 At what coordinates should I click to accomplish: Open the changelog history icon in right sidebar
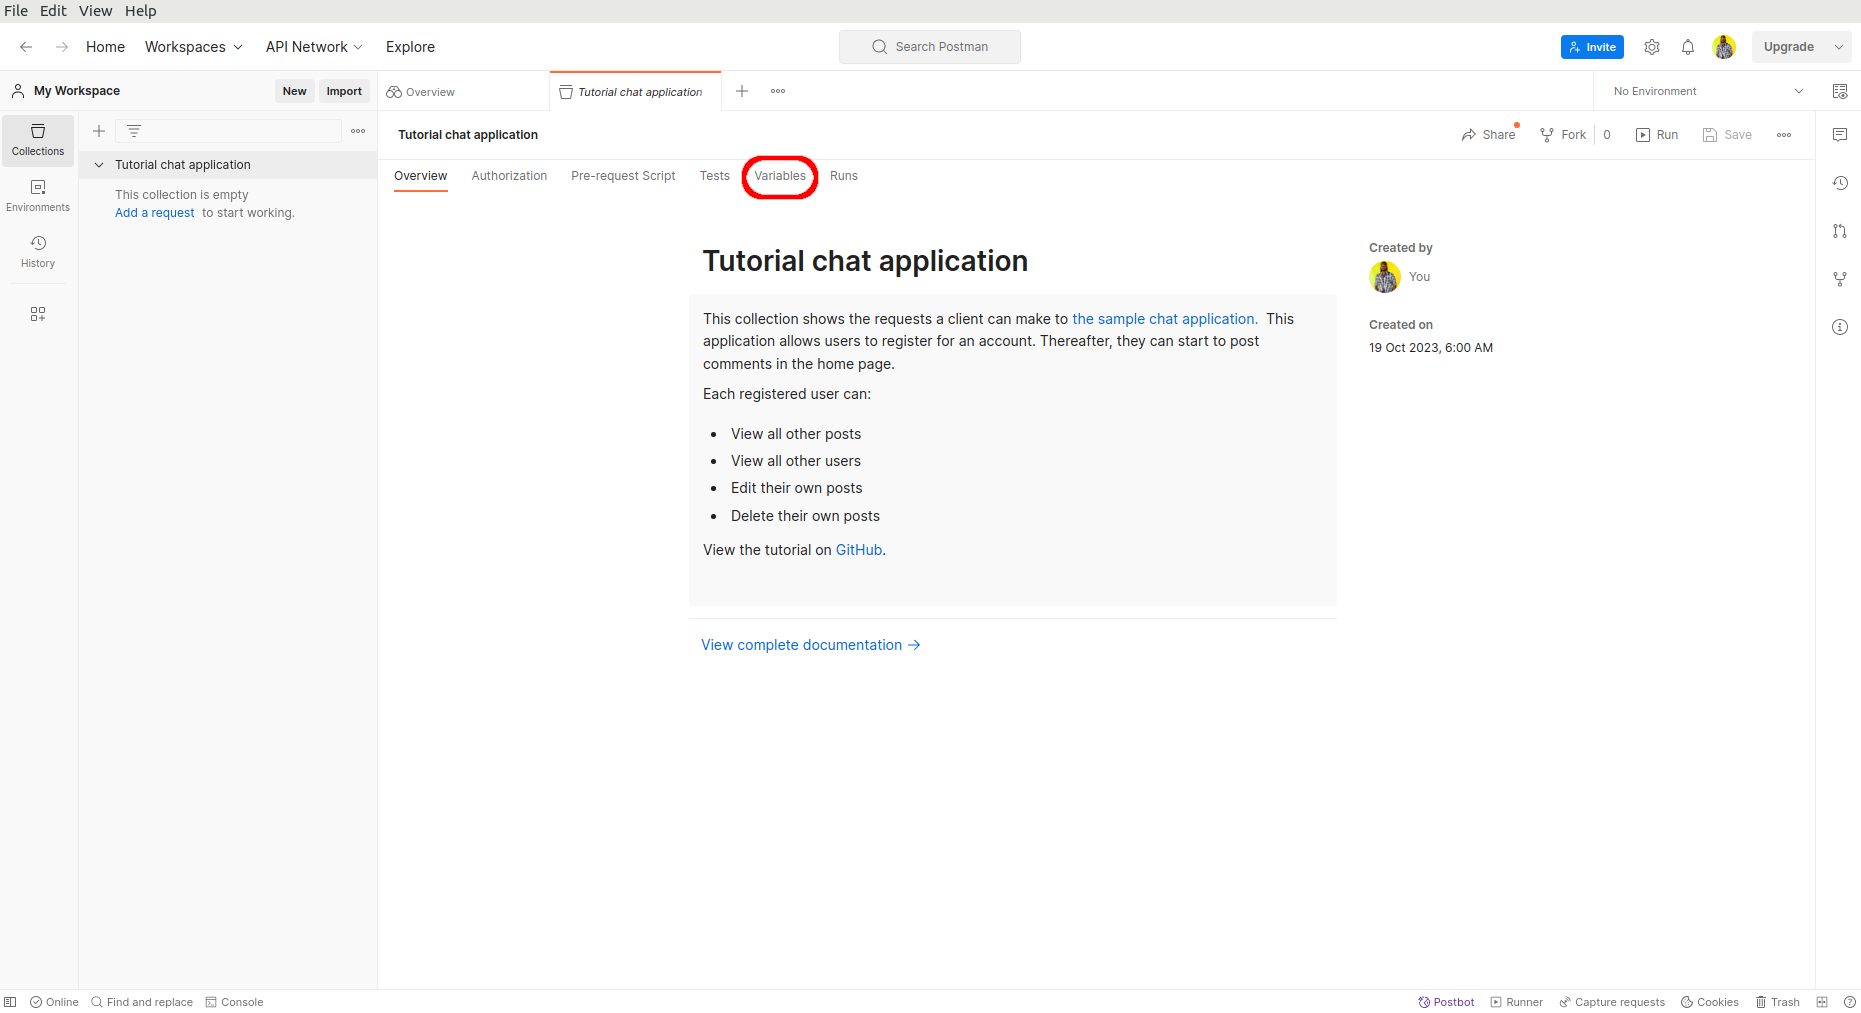1840,183
